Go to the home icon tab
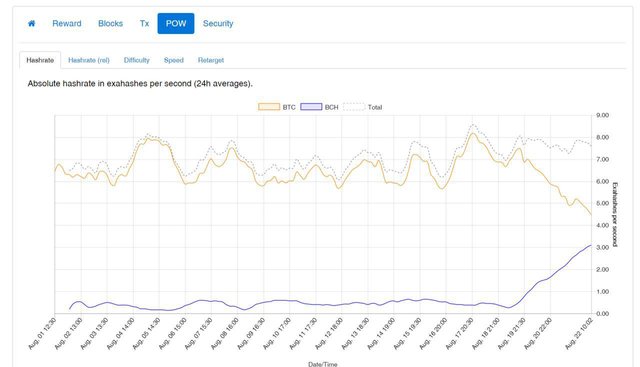Screen dimensions: 640x367 (31, 23)
